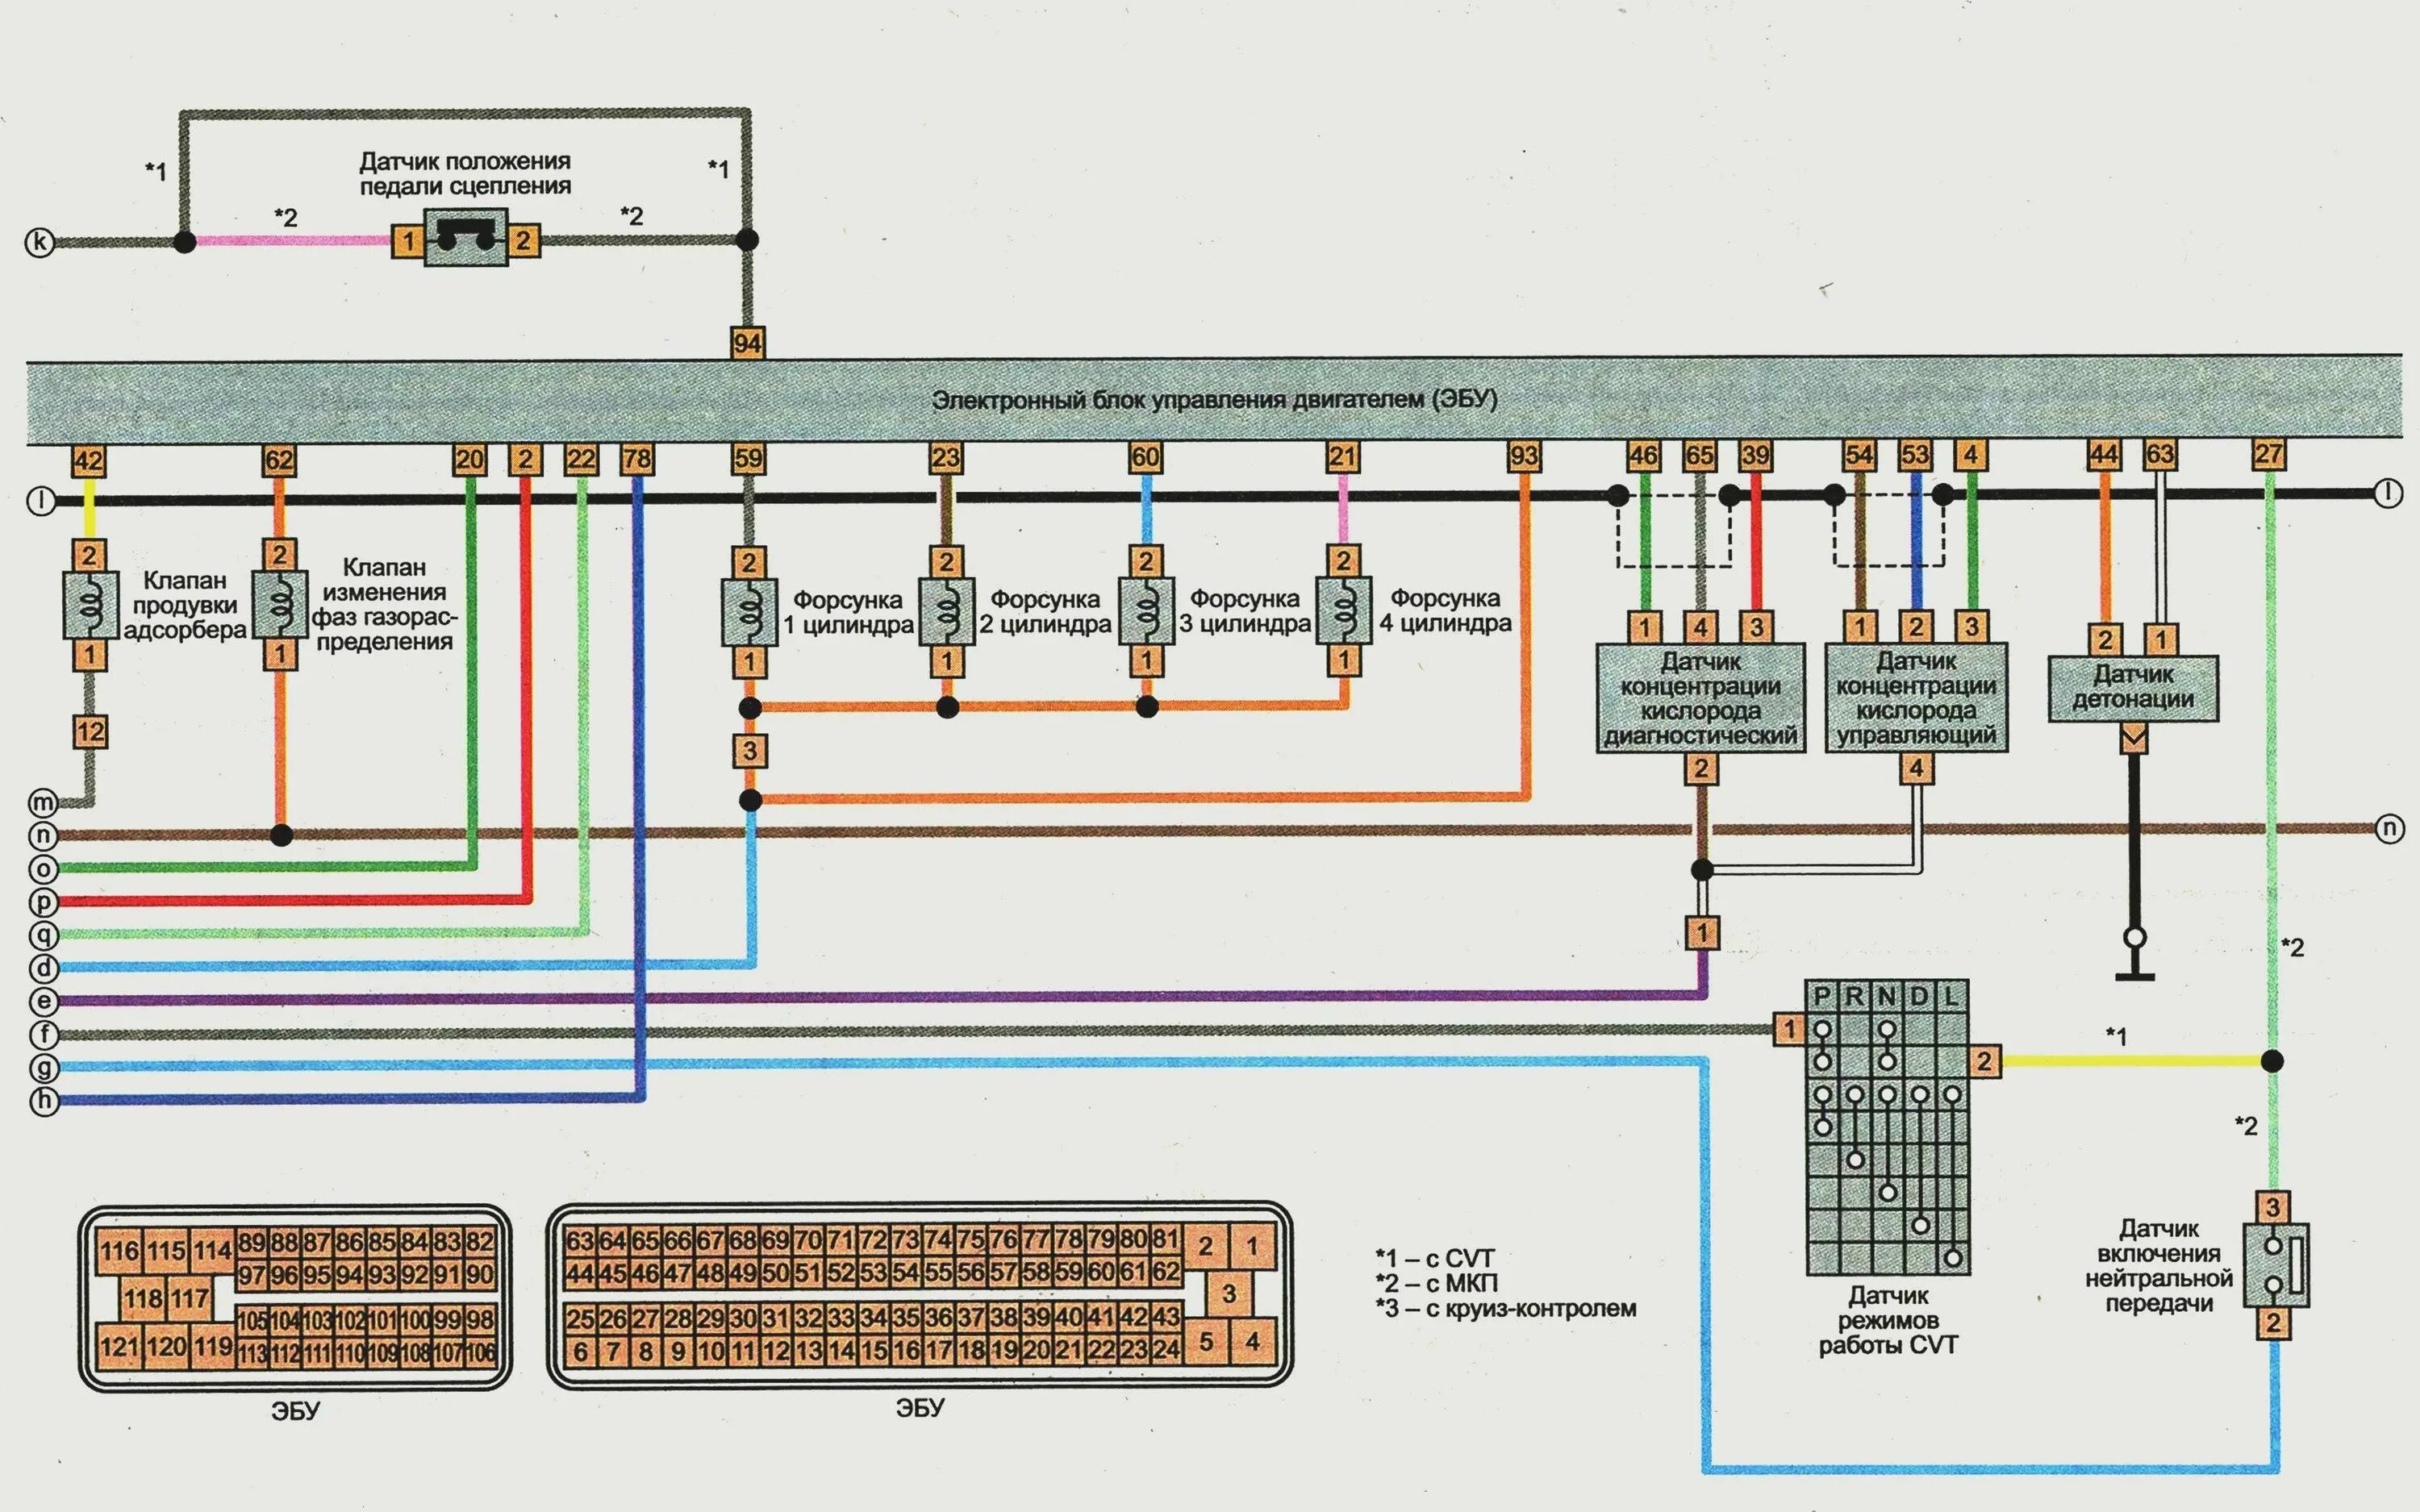Click ECU pin 78 terminal
Viewport: 2420px width, 1512px height.
[x=637, y=460]
